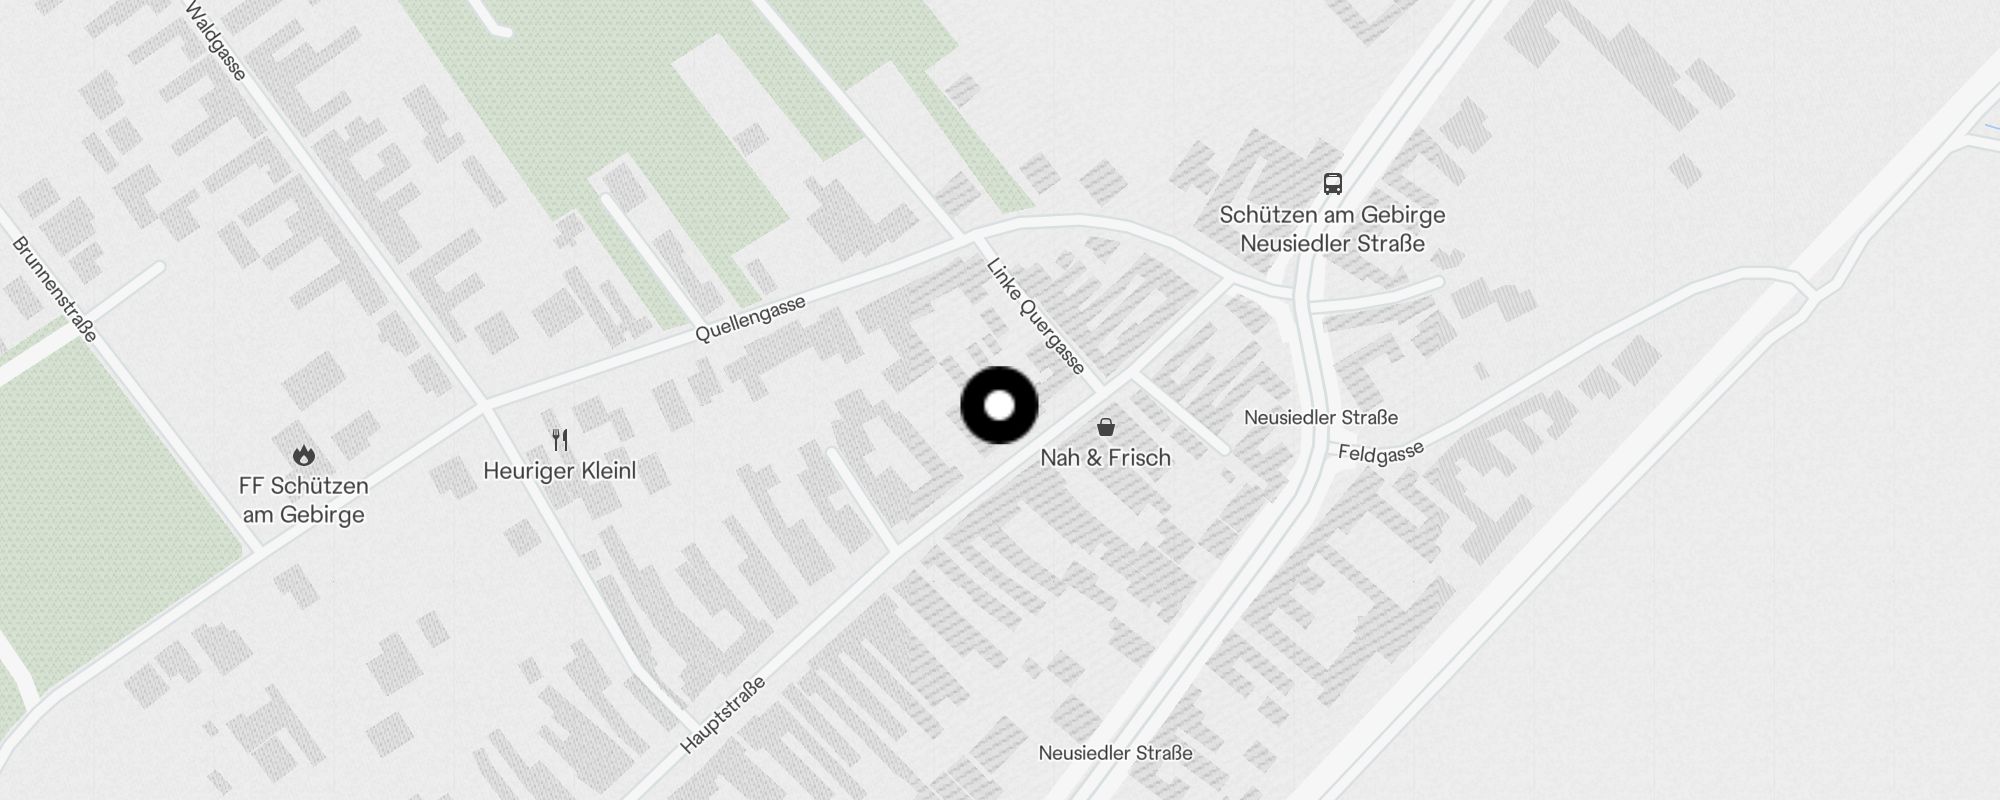Click the Nah & Frisch shopping basket icon
Image resolution: width=2000 pixels, height=800 pixels.
tap(1105, 427)
